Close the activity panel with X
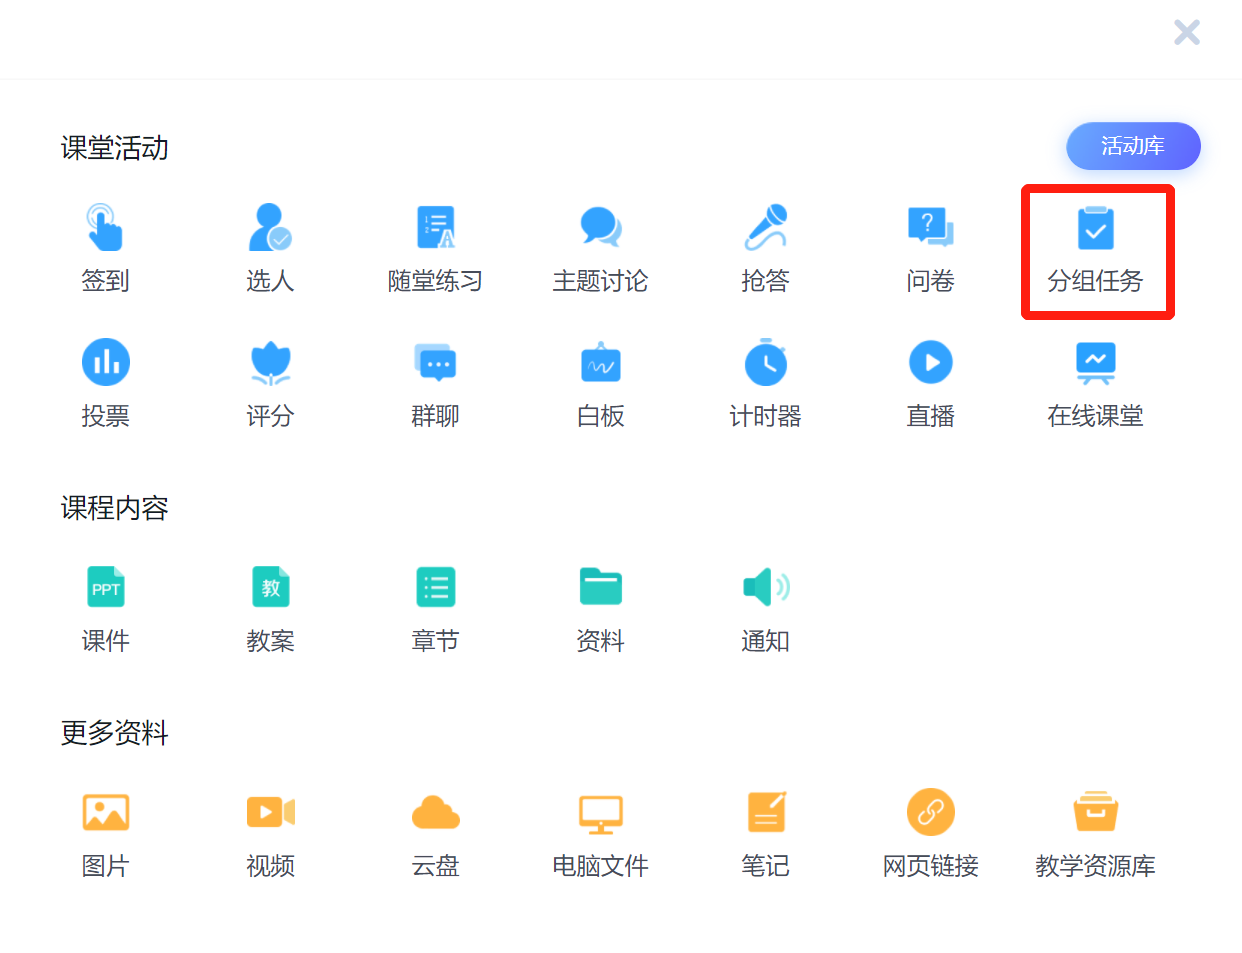This screenshot has height=953, width=1242. coord(1187,33)
